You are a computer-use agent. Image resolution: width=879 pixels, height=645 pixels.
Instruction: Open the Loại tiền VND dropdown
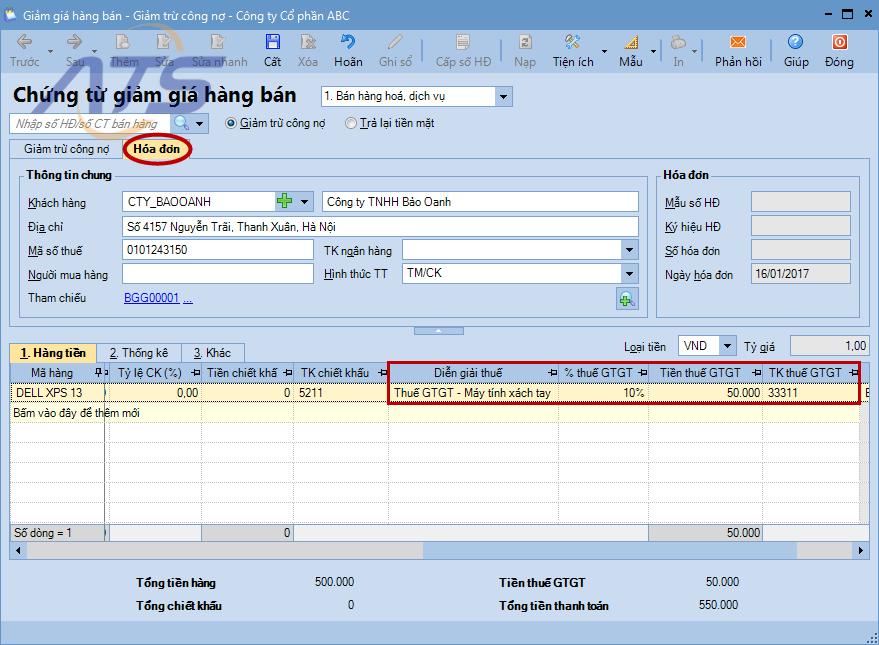[x=727, y=346]
